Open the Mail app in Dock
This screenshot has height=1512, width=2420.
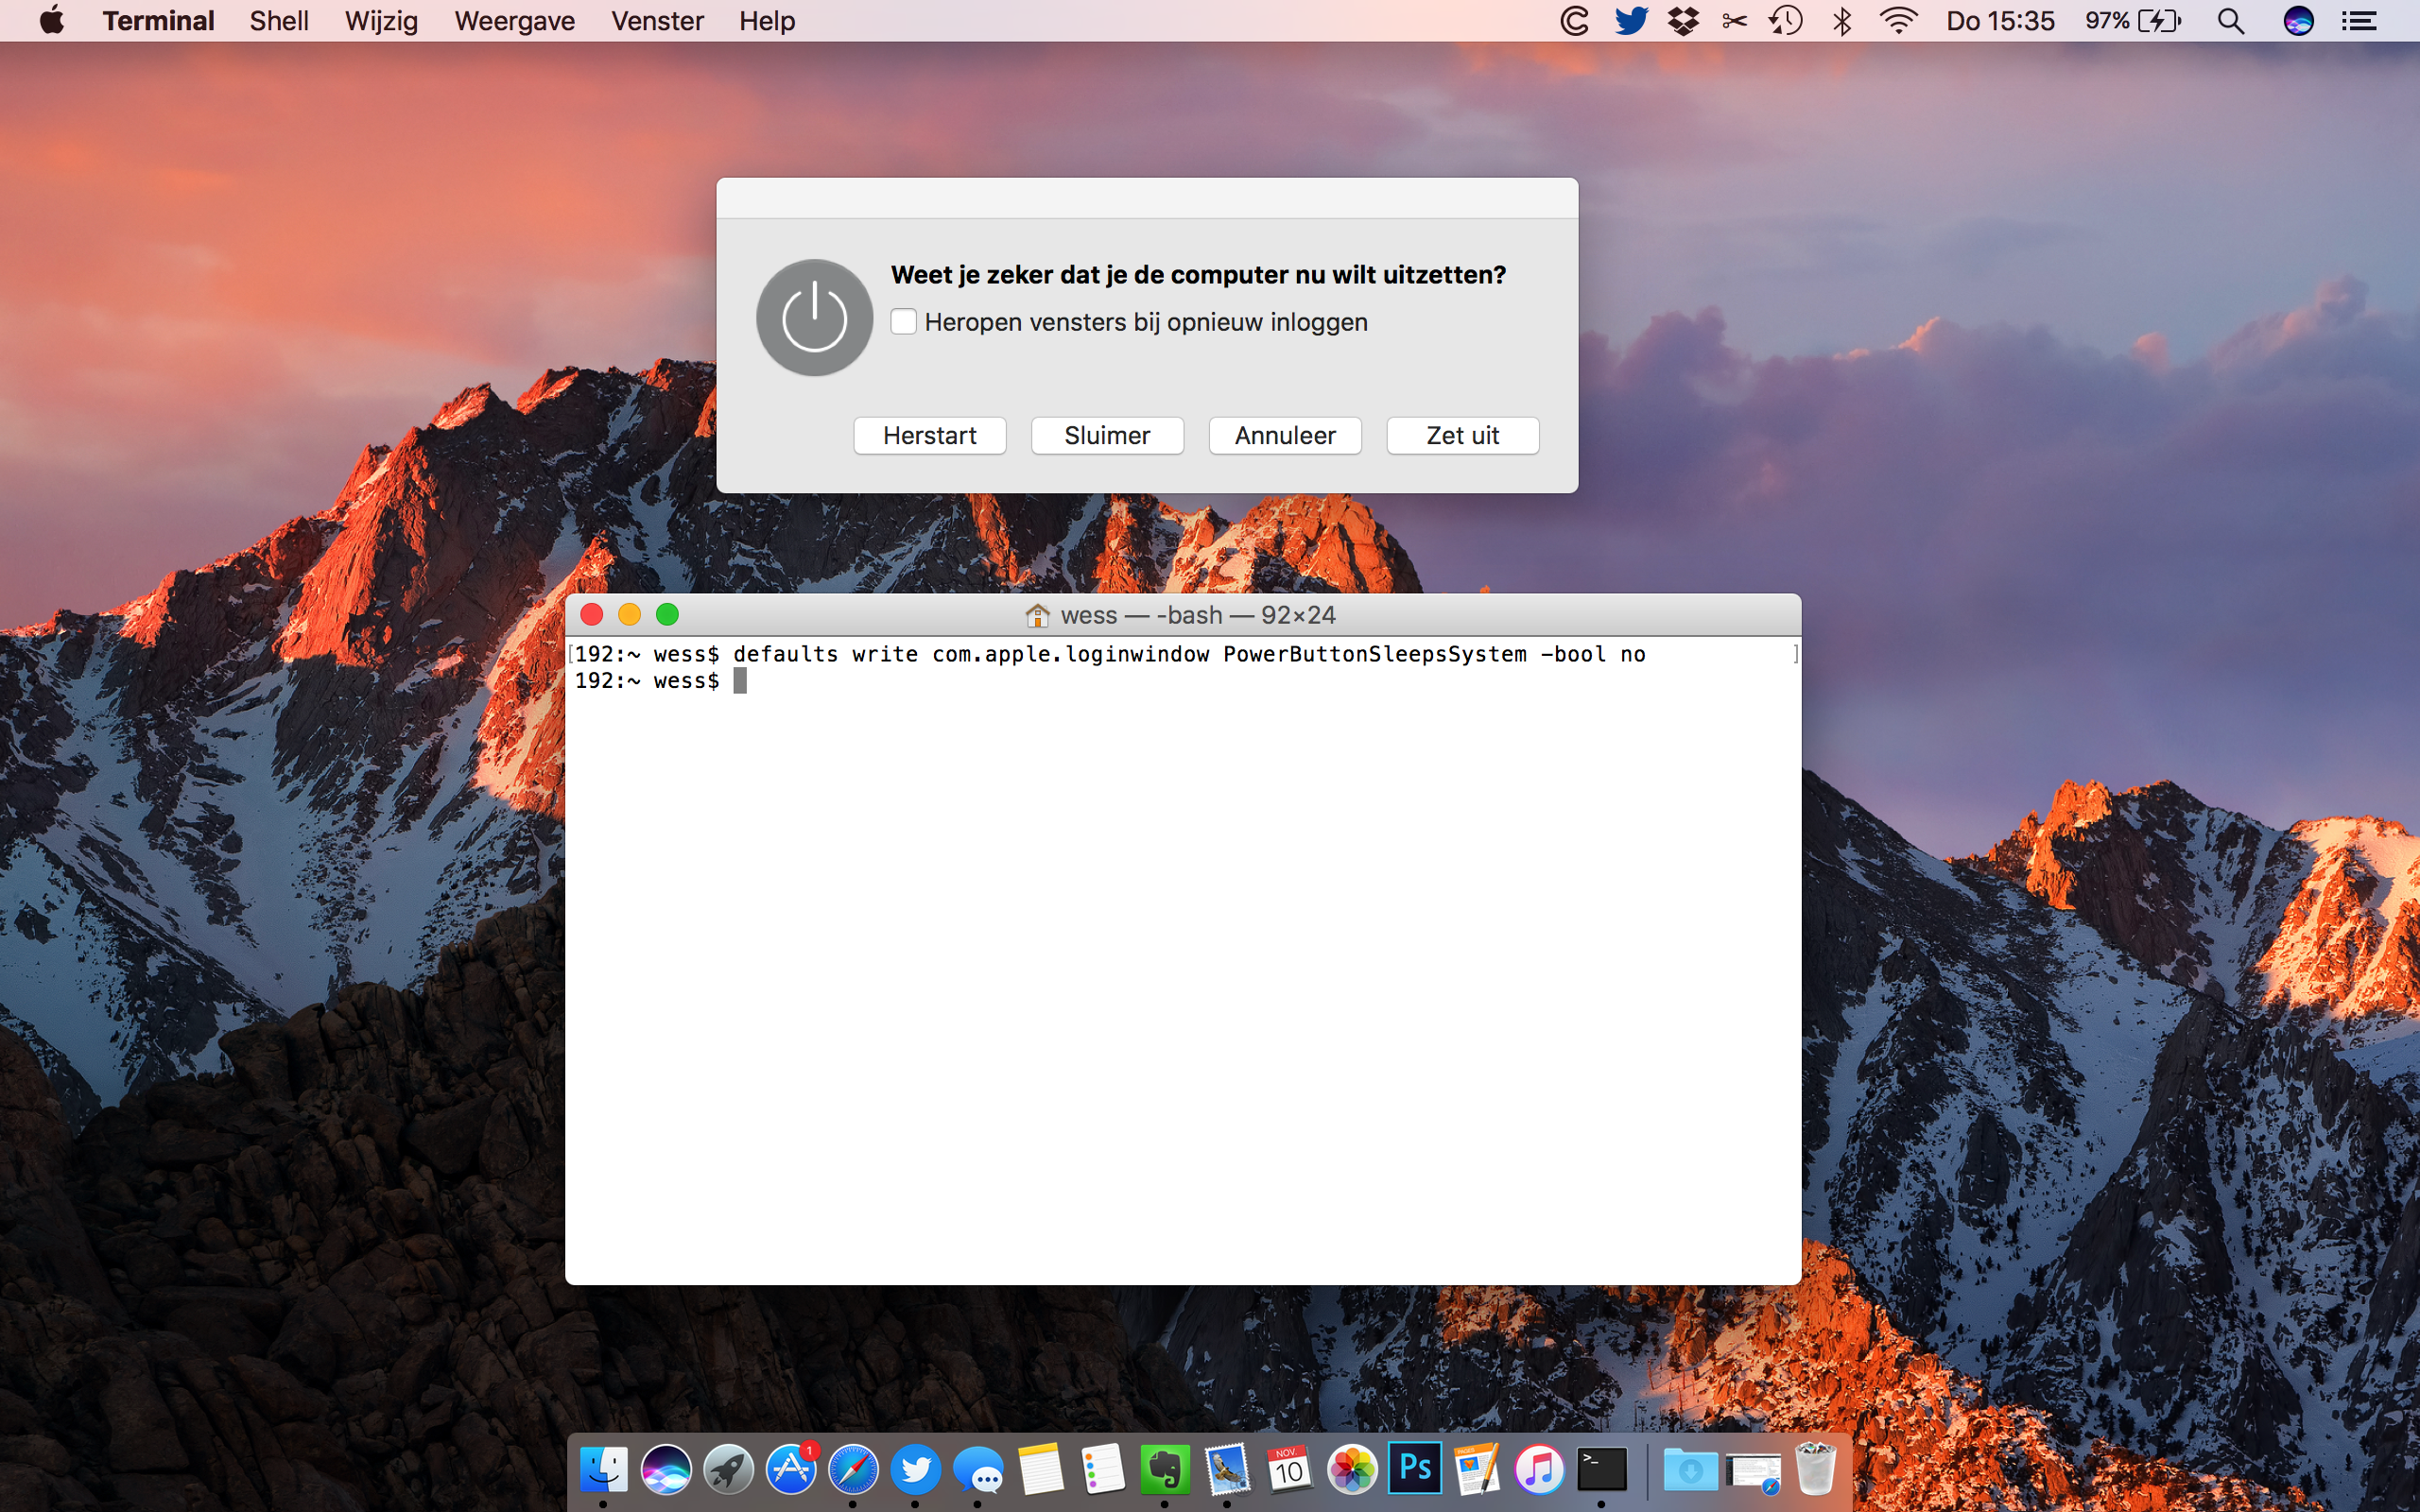1227,1470
